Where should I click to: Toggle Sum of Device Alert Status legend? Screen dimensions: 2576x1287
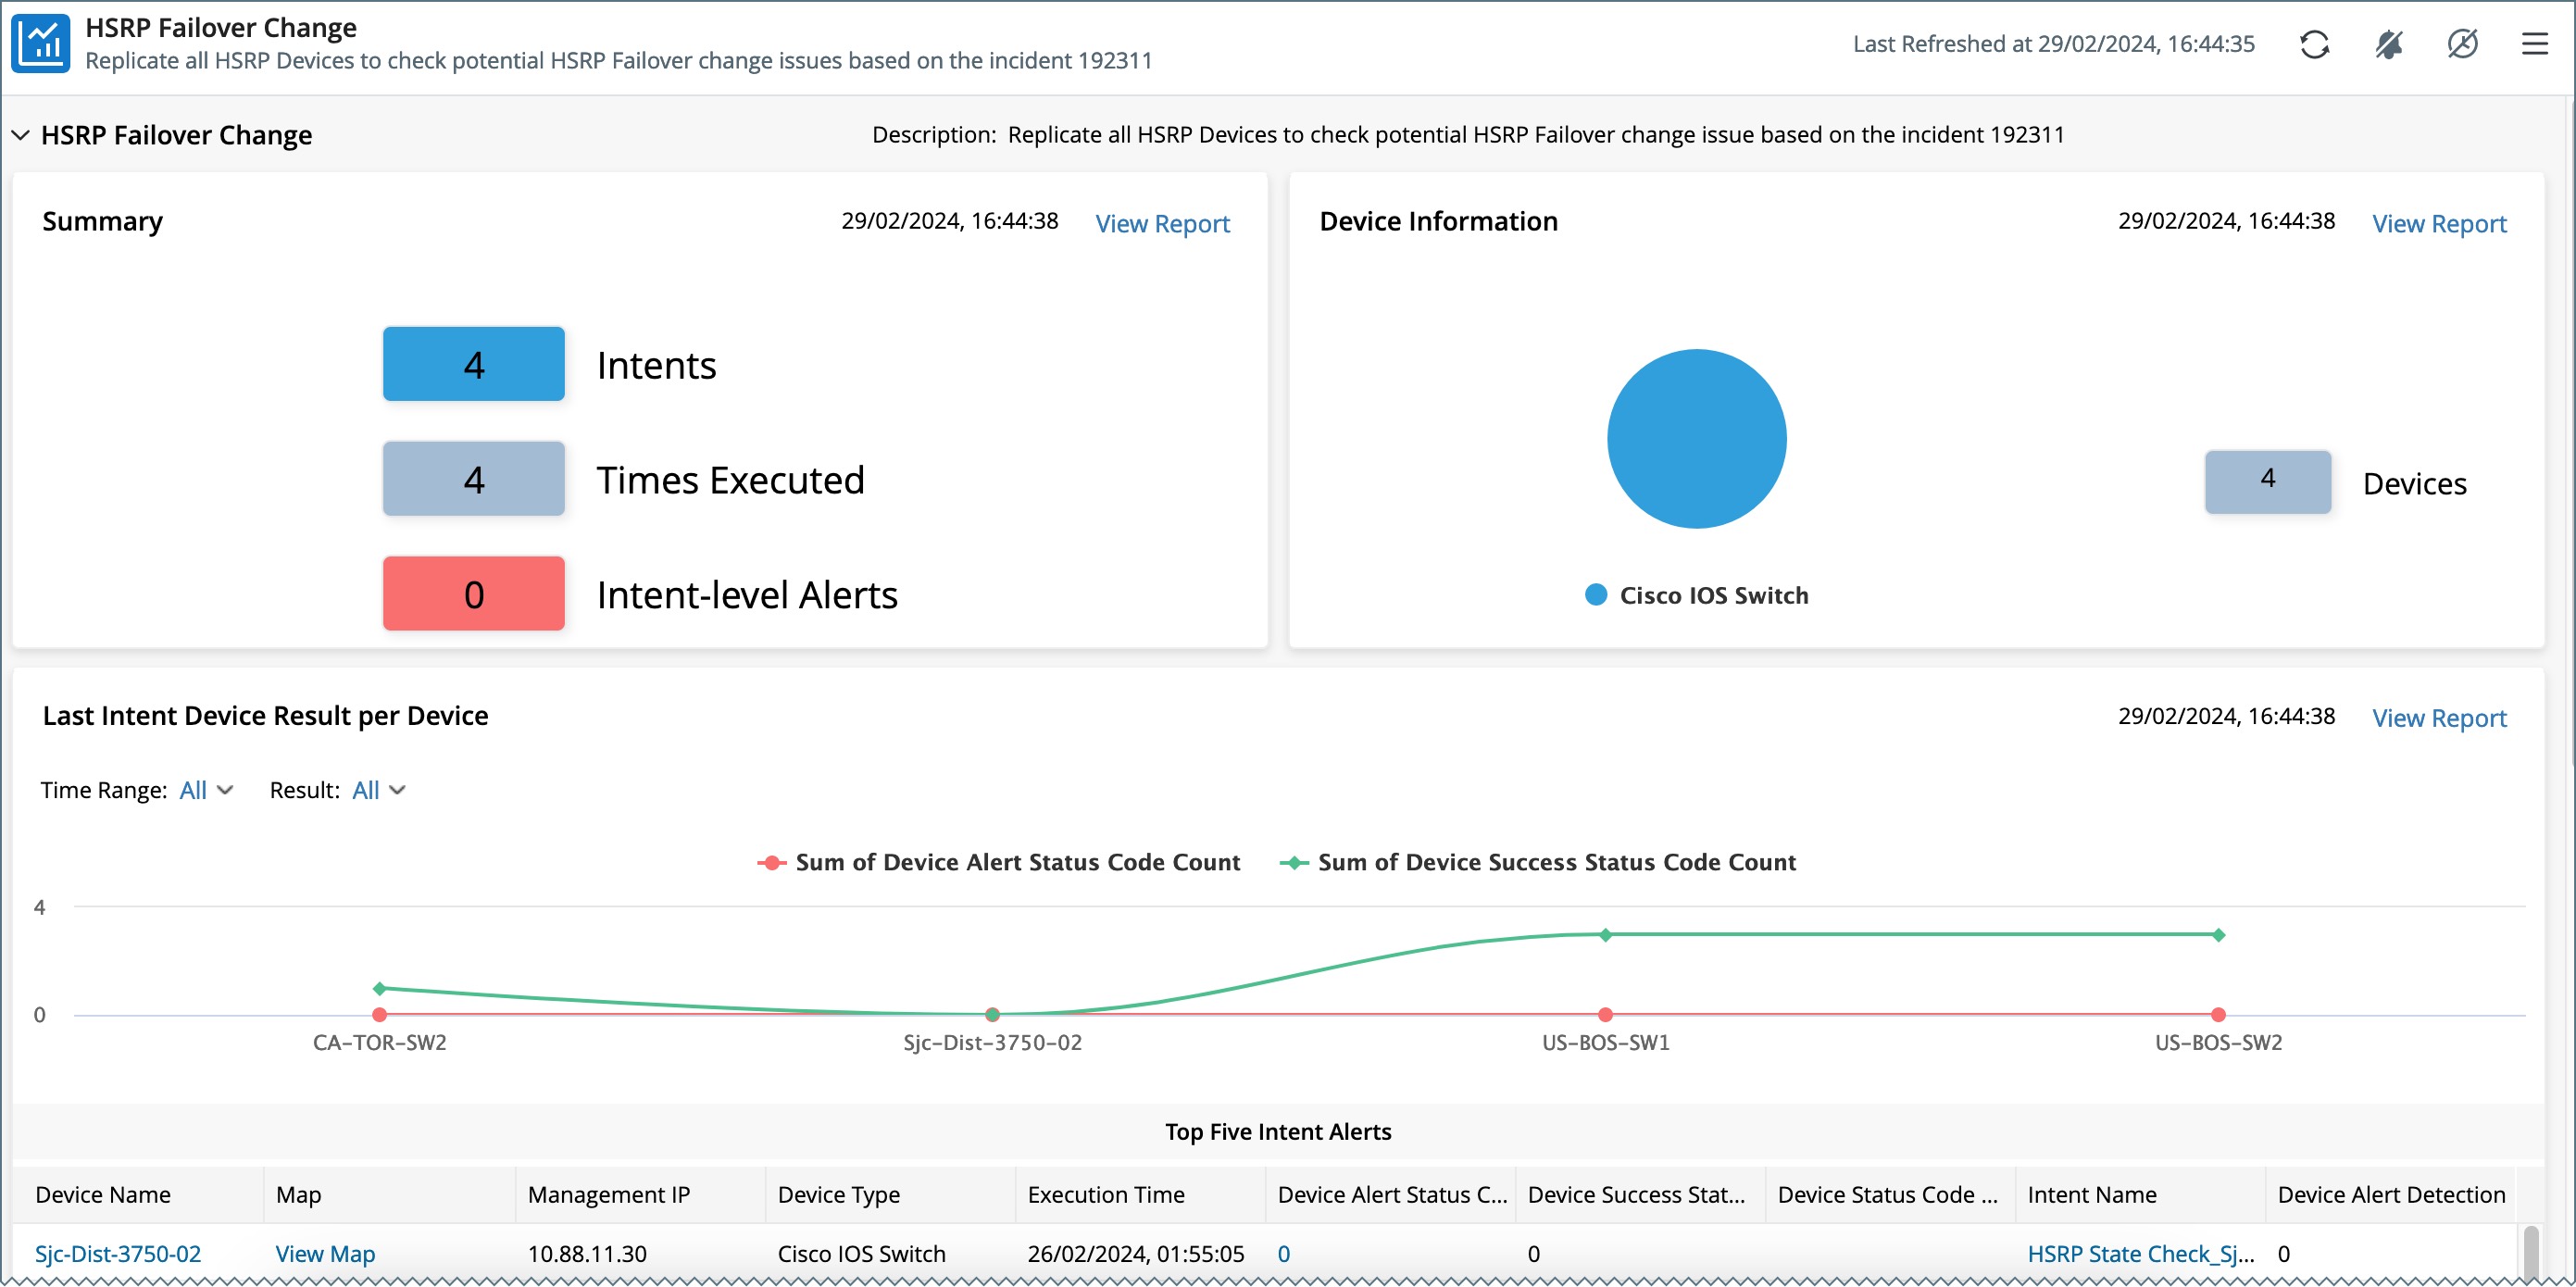998,862
